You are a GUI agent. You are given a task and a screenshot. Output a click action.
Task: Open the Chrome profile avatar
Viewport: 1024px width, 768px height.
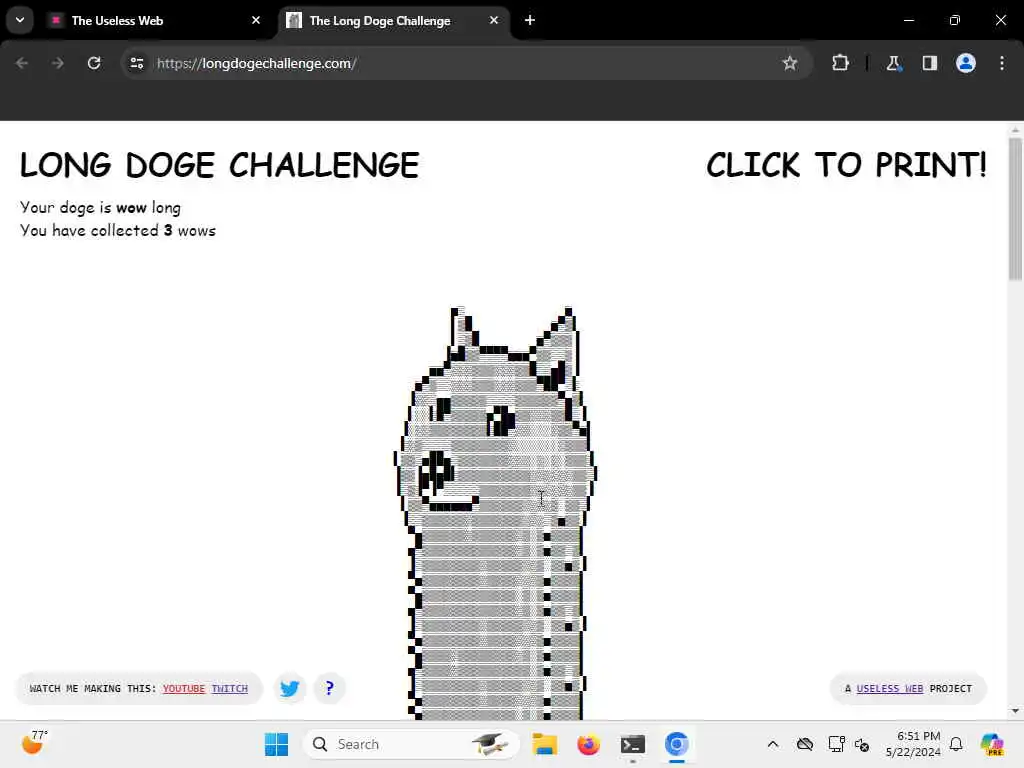(x=966, y=63)
